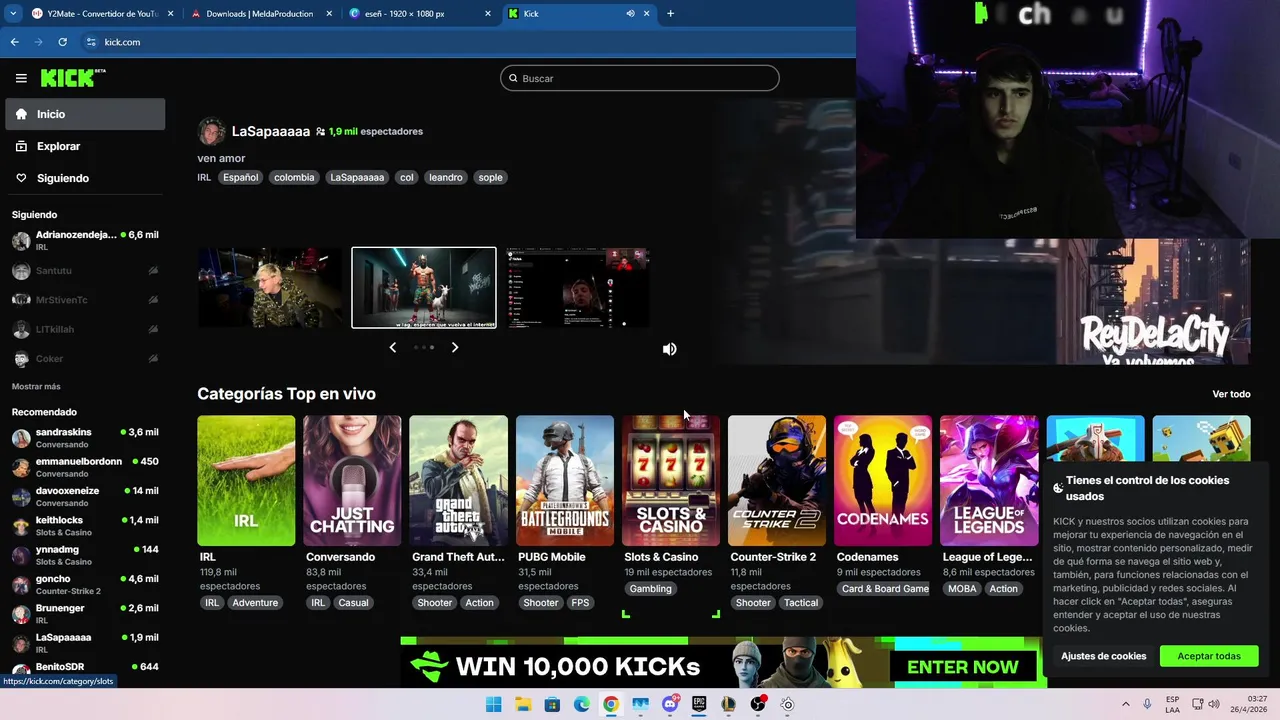Open Counter-Strike 2 category card
Screen dimensions: 1280x720
[x=776, y=481]
